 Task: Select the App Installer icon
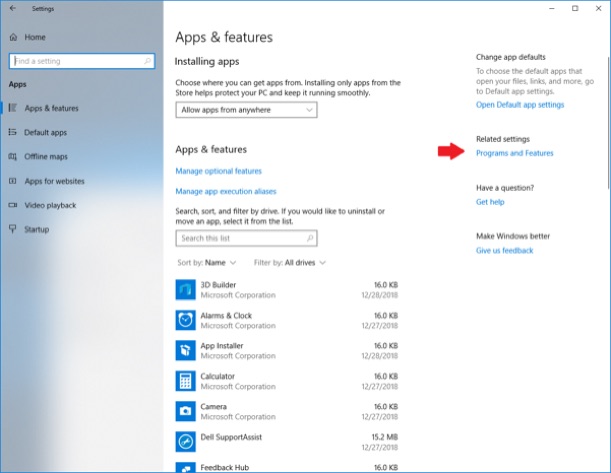185,350
